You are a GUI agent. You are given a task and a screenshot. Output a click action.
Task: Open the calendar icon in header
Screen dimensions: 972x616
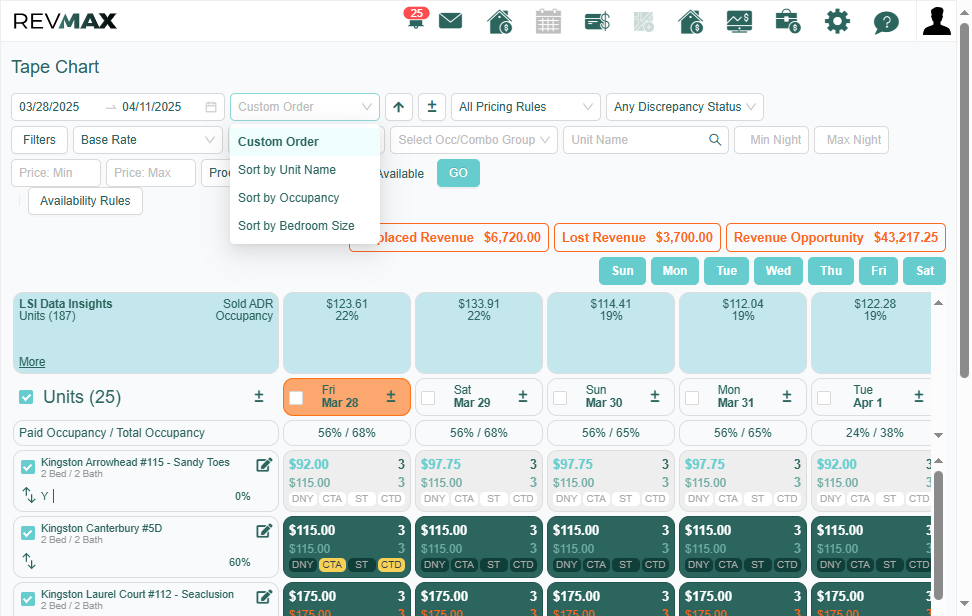click(x=548, y=21)
